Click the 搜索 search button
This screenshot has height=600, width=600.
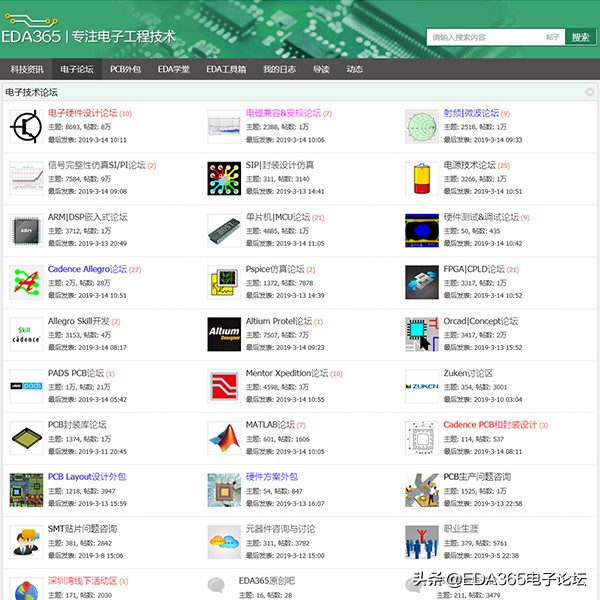coord(580,37)
